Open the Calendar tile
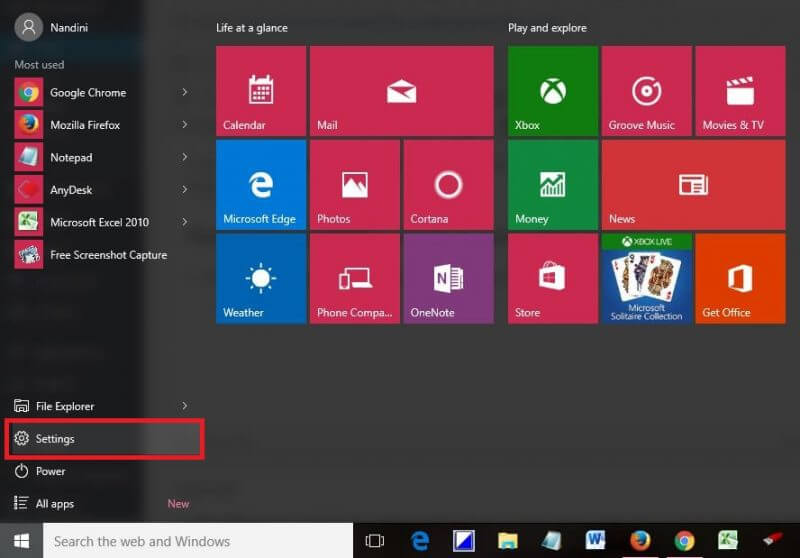 tap(261, 91)
